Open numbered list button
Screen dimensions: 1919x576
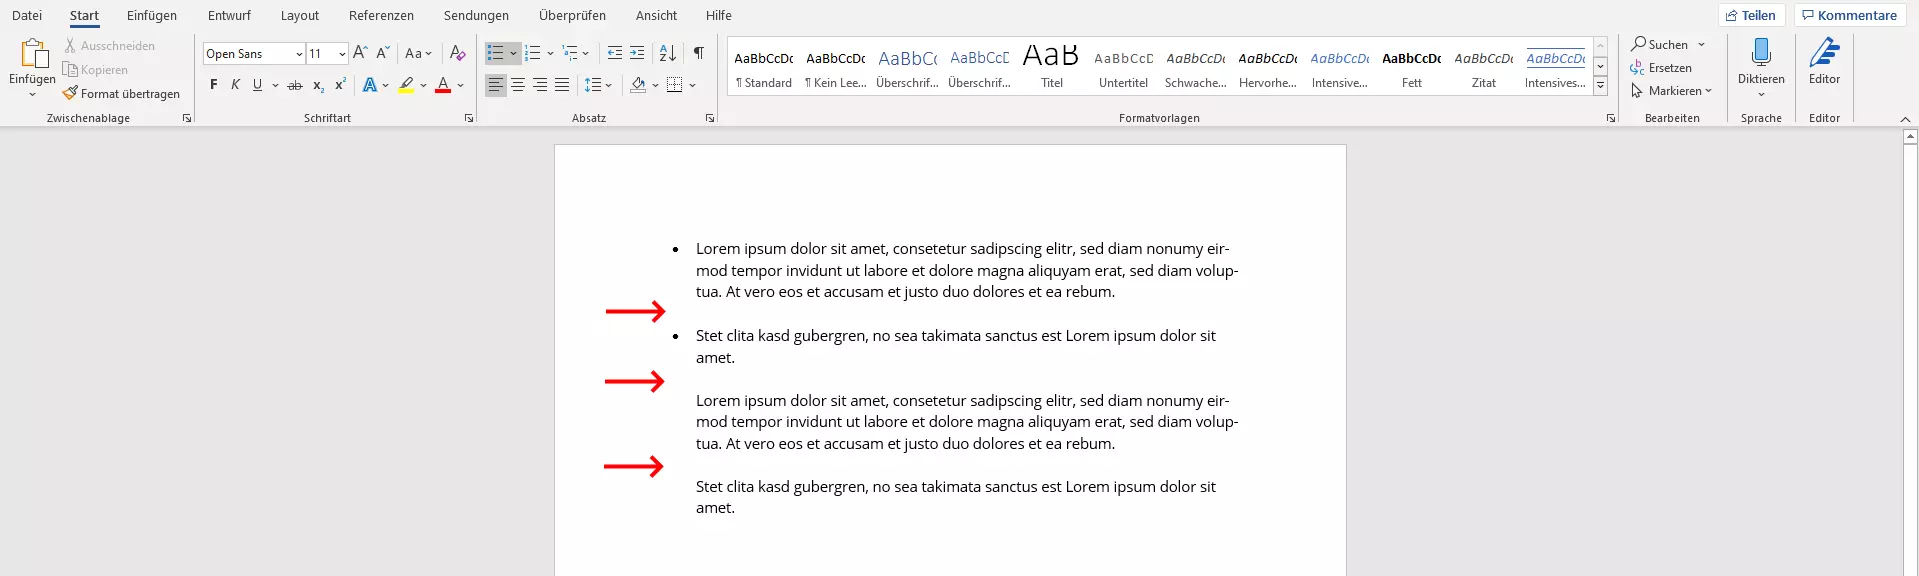[533, 53]
